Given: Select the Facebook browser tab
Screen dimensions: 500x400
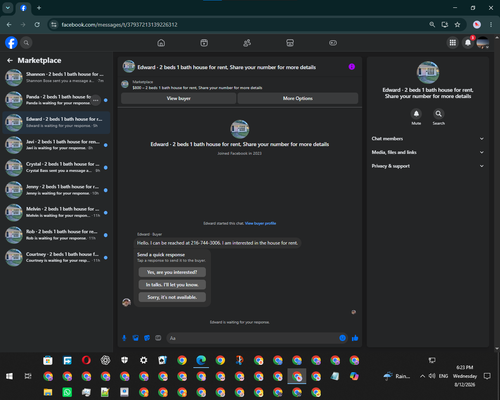Looking at the screenshot, I should click(x=23, y=8).
